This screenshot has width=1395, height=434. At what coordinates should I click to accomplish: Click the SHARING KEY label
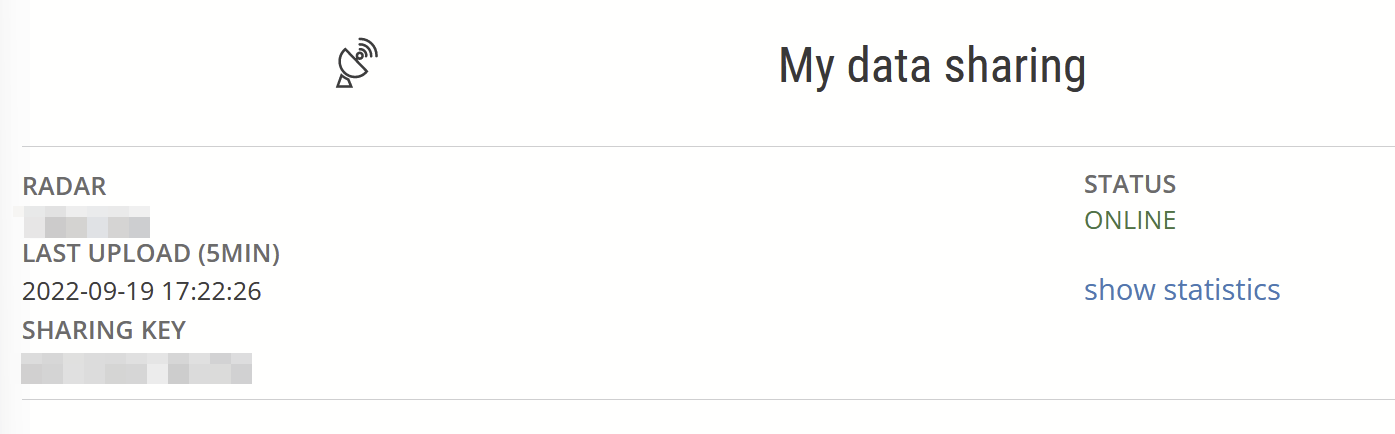[x=104, y=330]
